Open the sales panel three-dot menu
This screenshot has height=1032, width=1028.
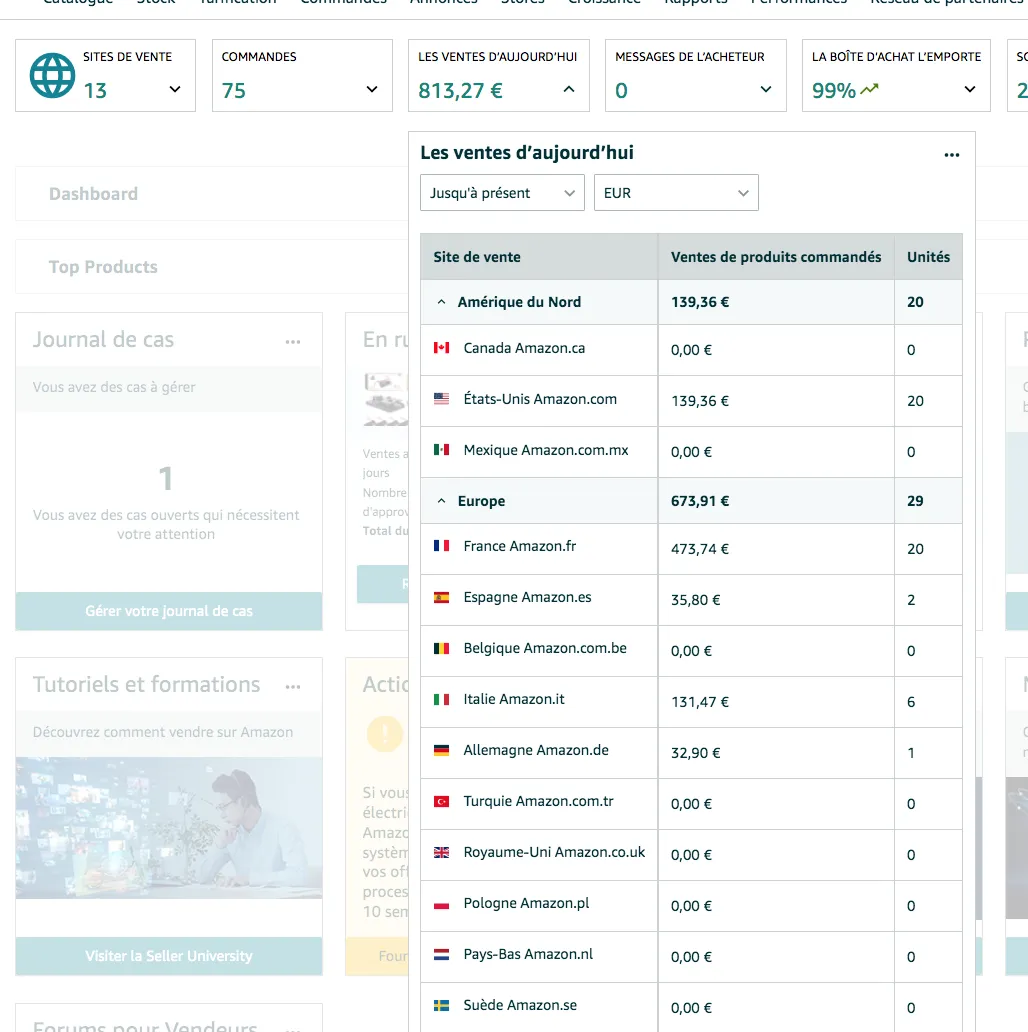point(952,155)
